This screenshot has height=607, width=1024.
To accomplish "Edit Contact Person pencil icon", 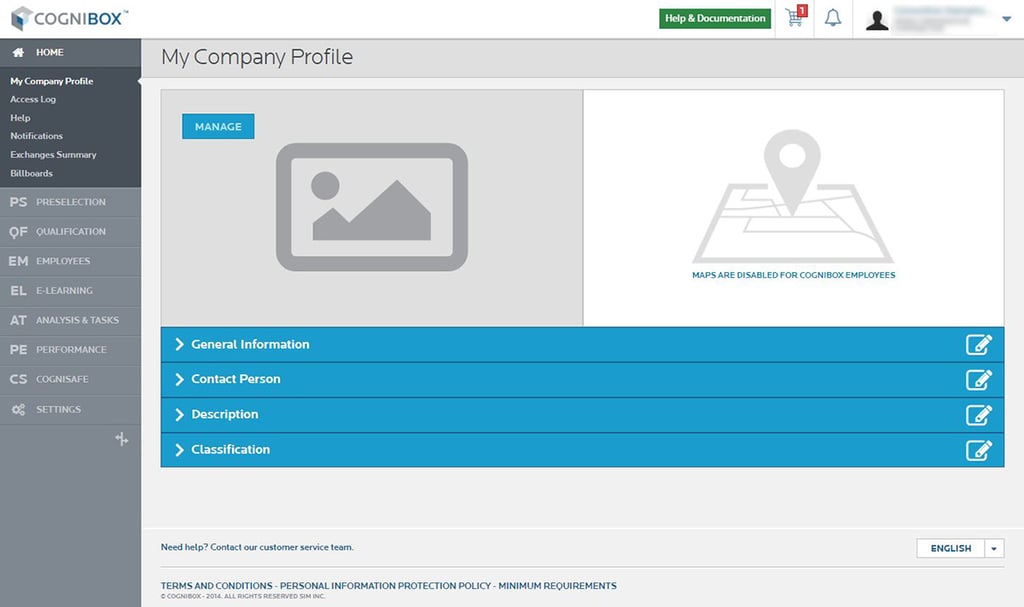I will pos(979,380).
